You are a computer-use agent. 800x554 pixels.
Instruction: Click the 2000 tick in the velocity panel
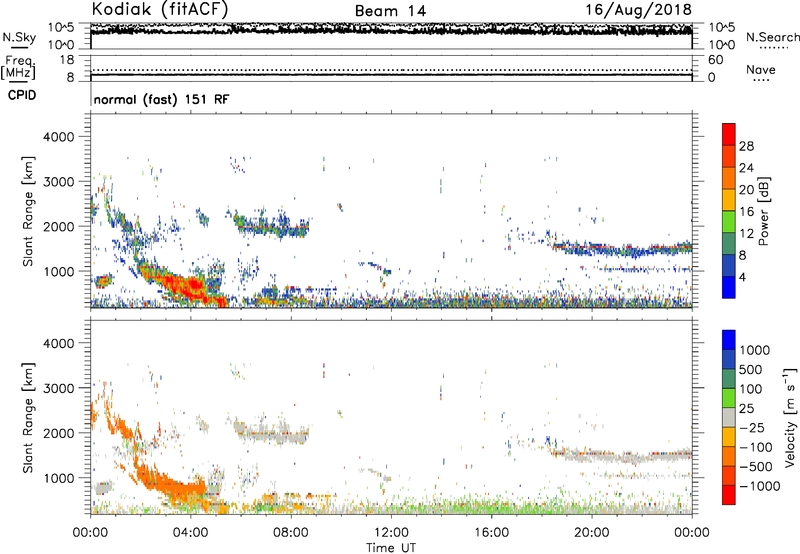[58, 433]
